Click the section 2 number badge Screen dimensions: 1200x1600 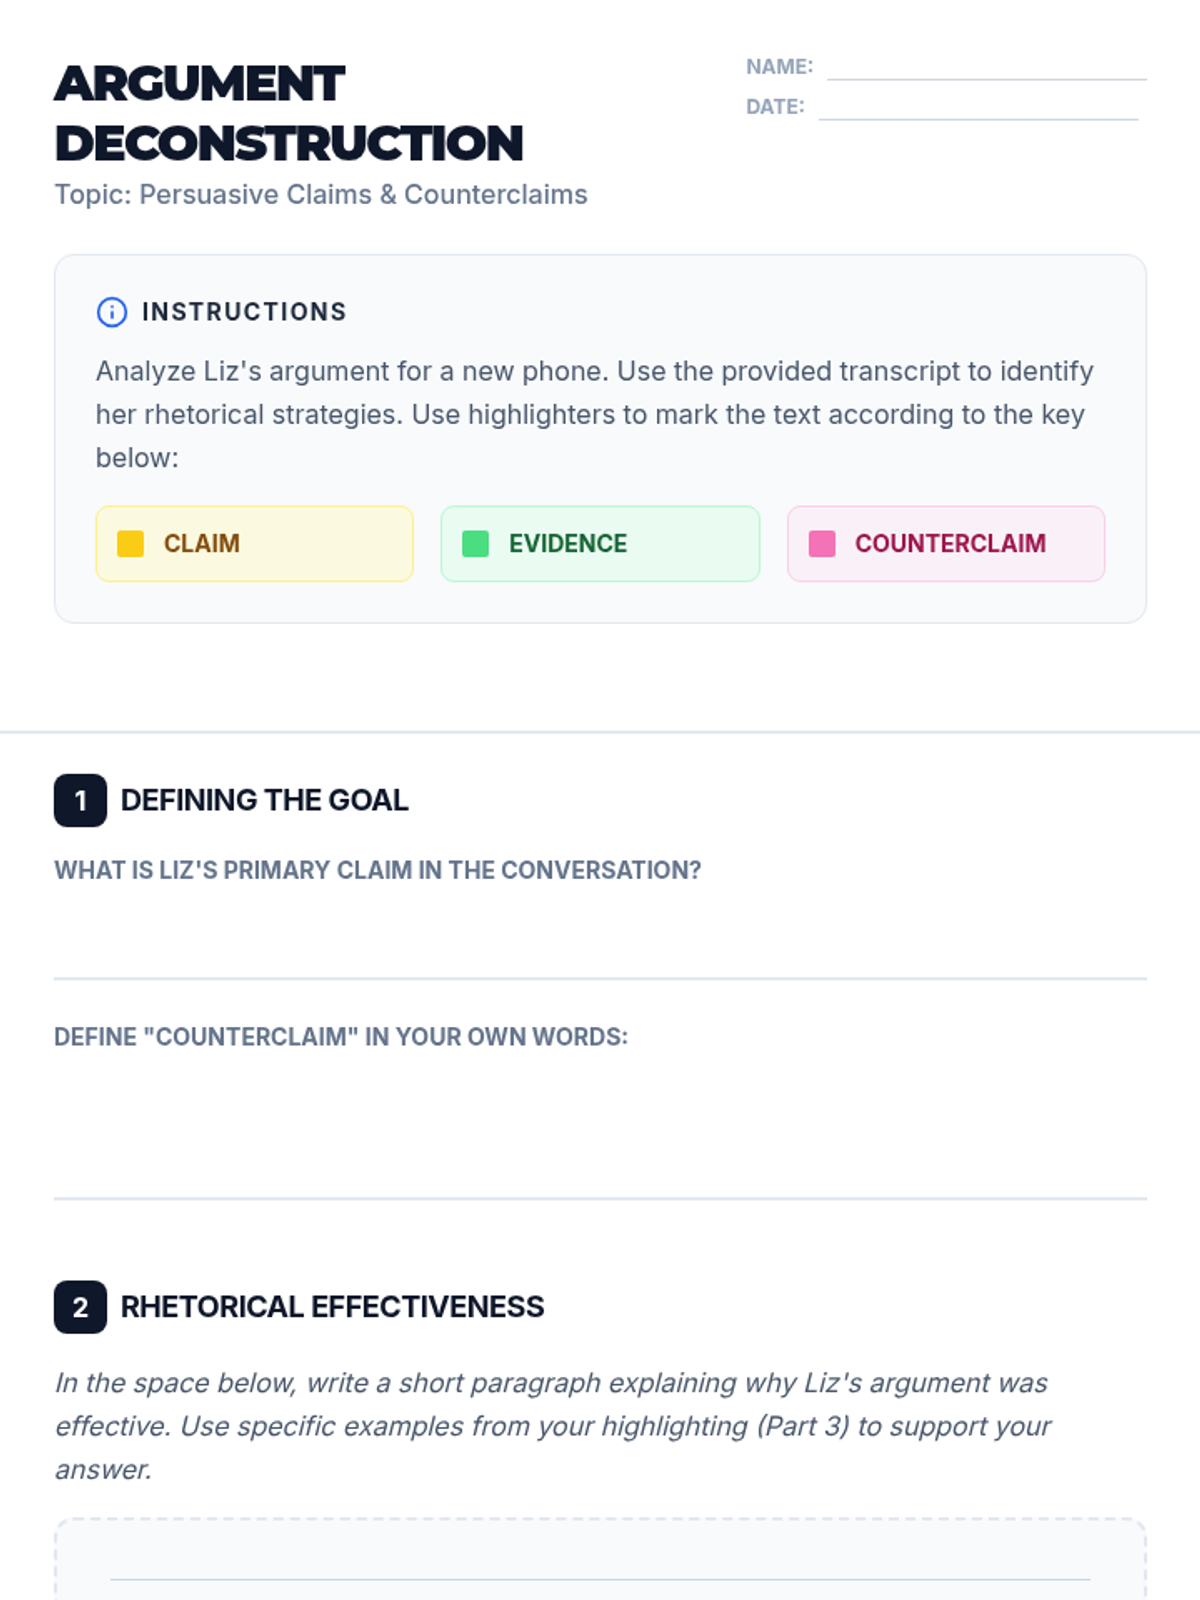coord(80,1307)
